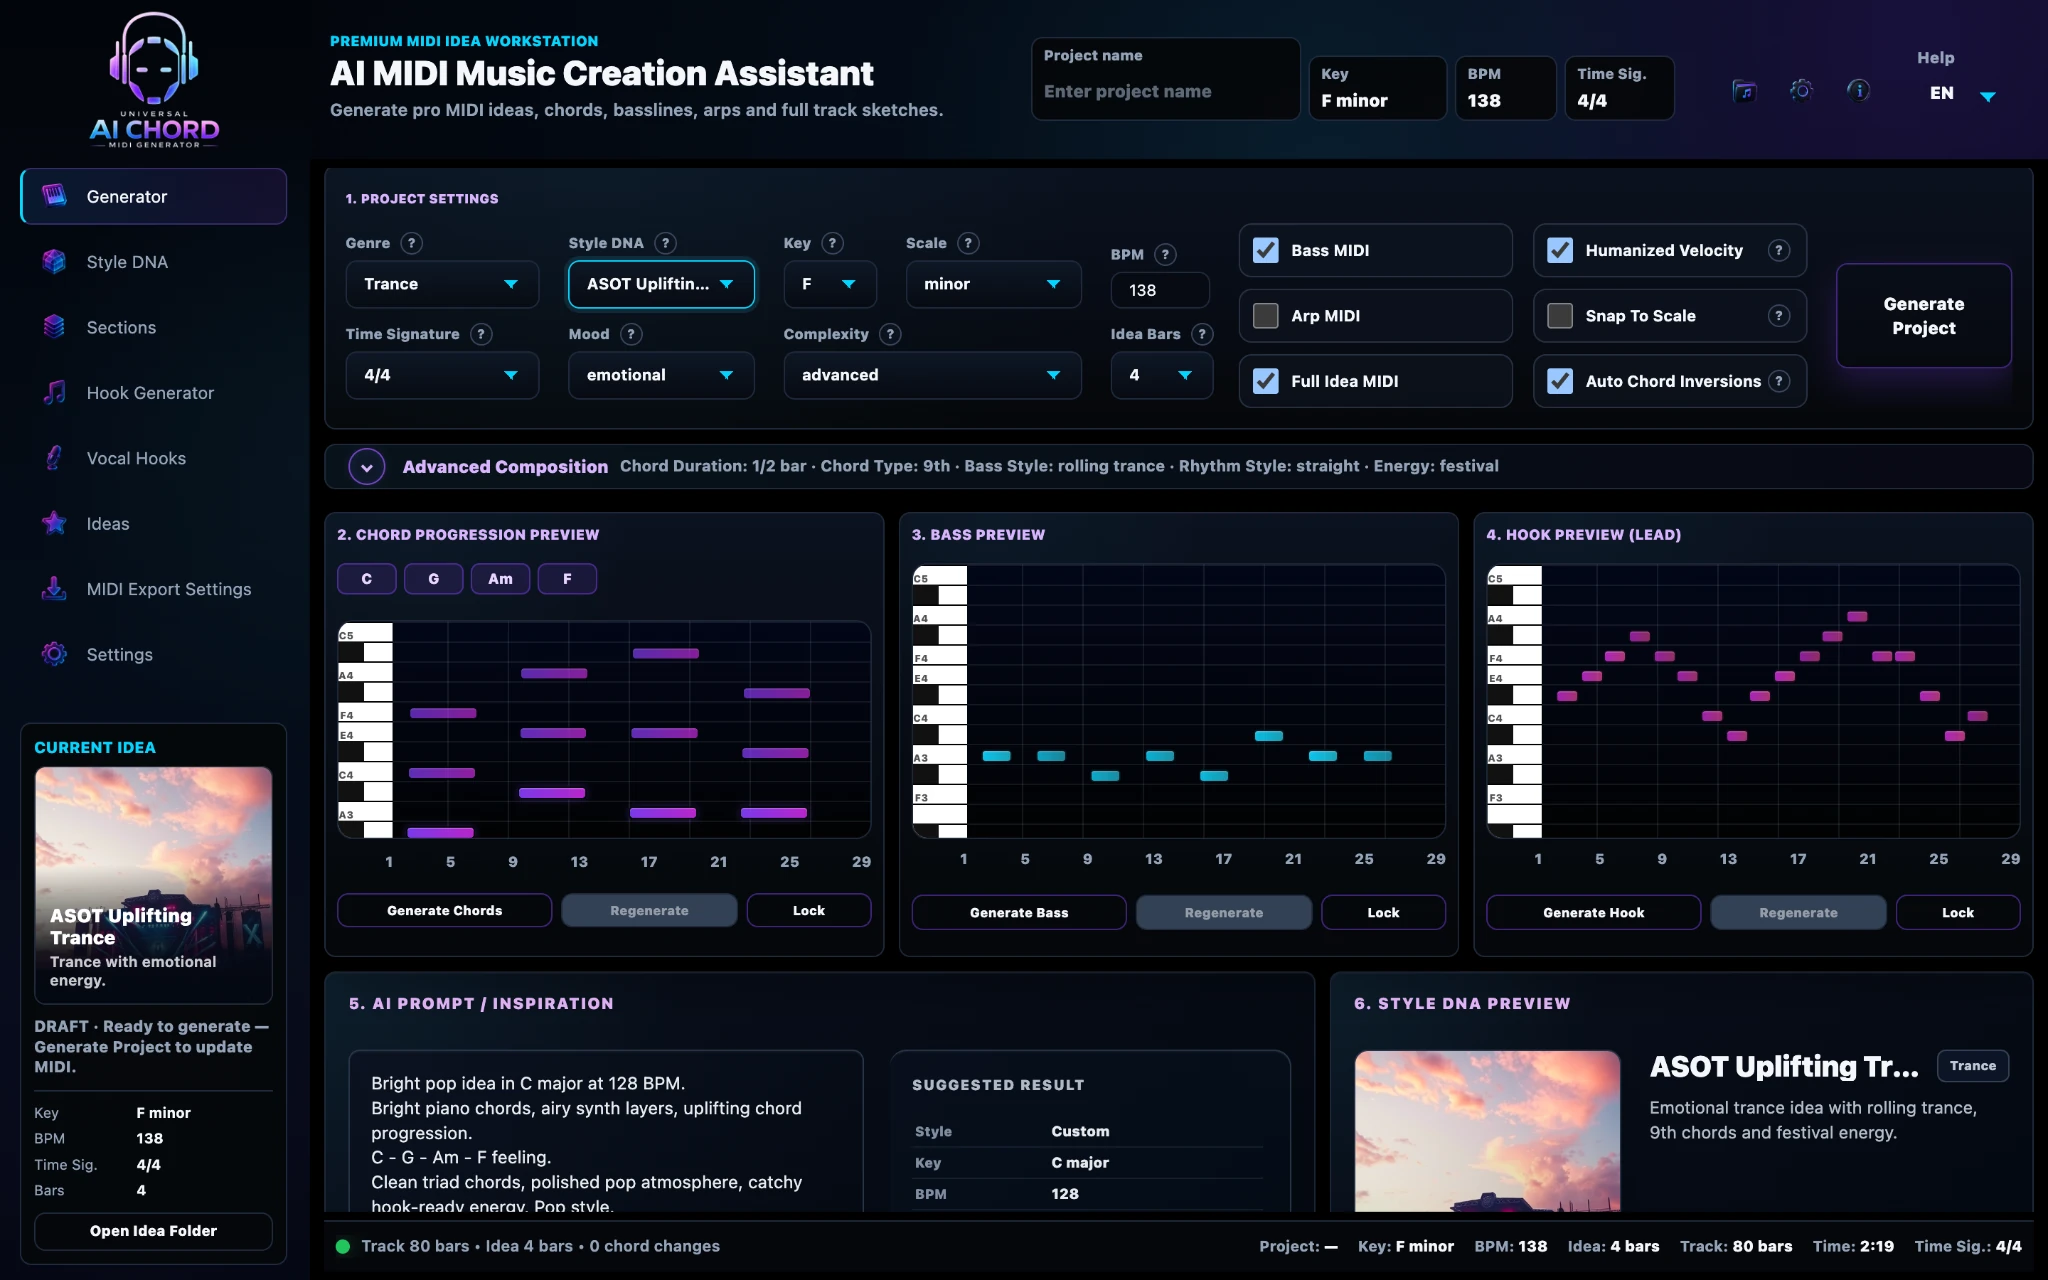Screen dimensions: 2048x1280
Task: Click the MIDI Export Settings download icon
Action: click(54, 589)
